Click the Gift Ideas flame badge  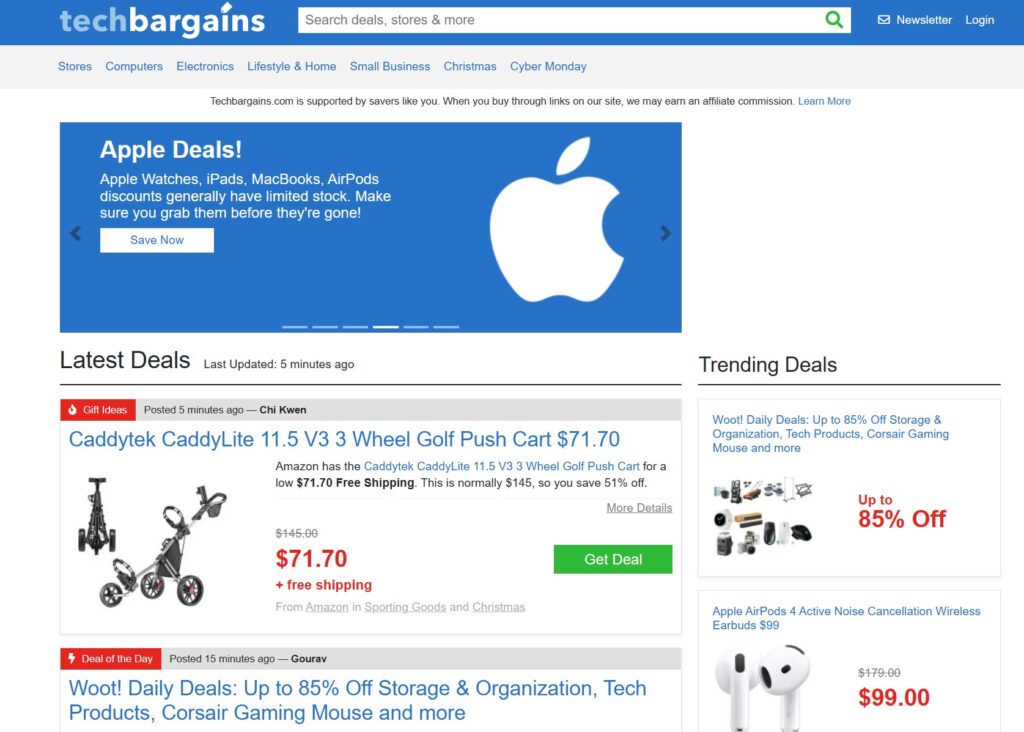pos(98,409)
